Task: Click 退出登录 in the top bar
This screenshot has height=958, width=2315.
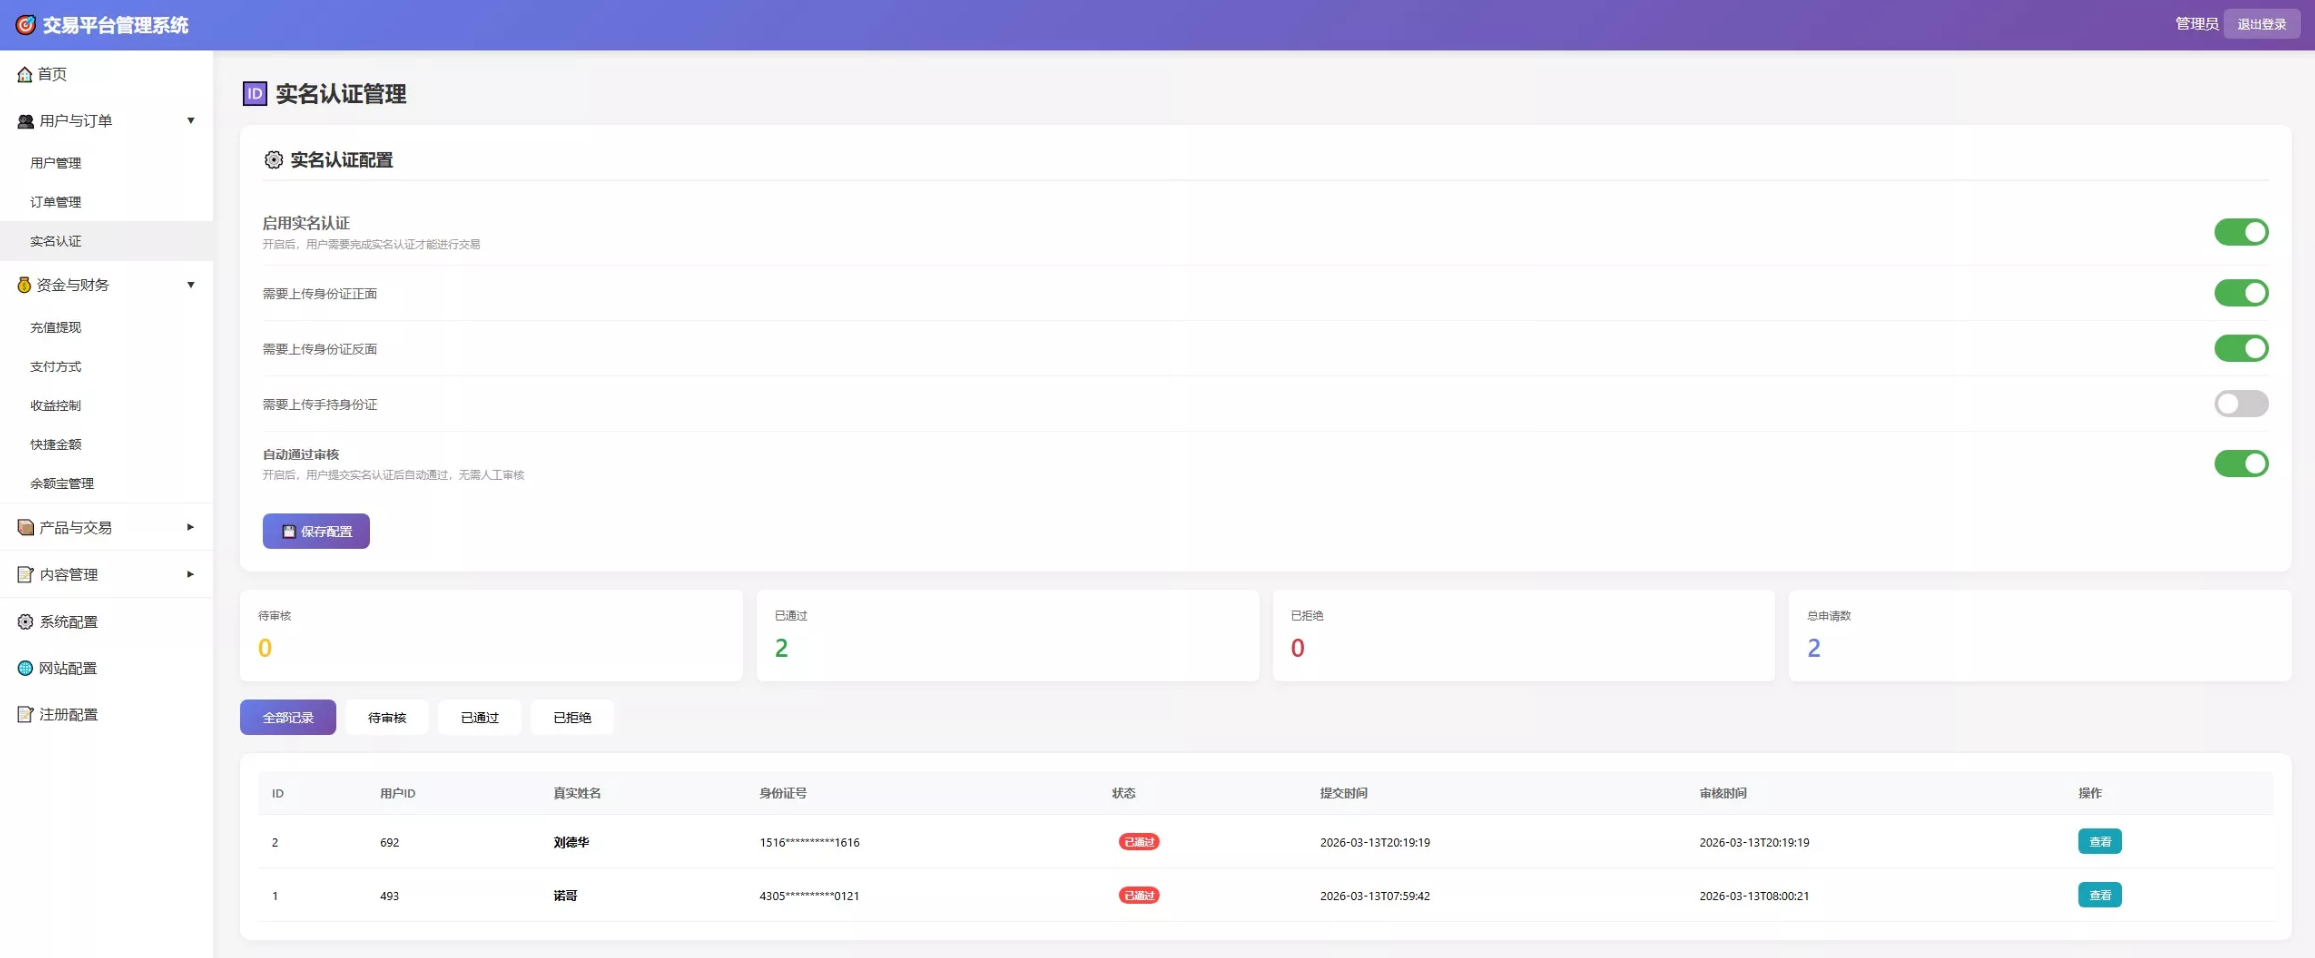Action: pyautogui.click(x=2261, y=24)
